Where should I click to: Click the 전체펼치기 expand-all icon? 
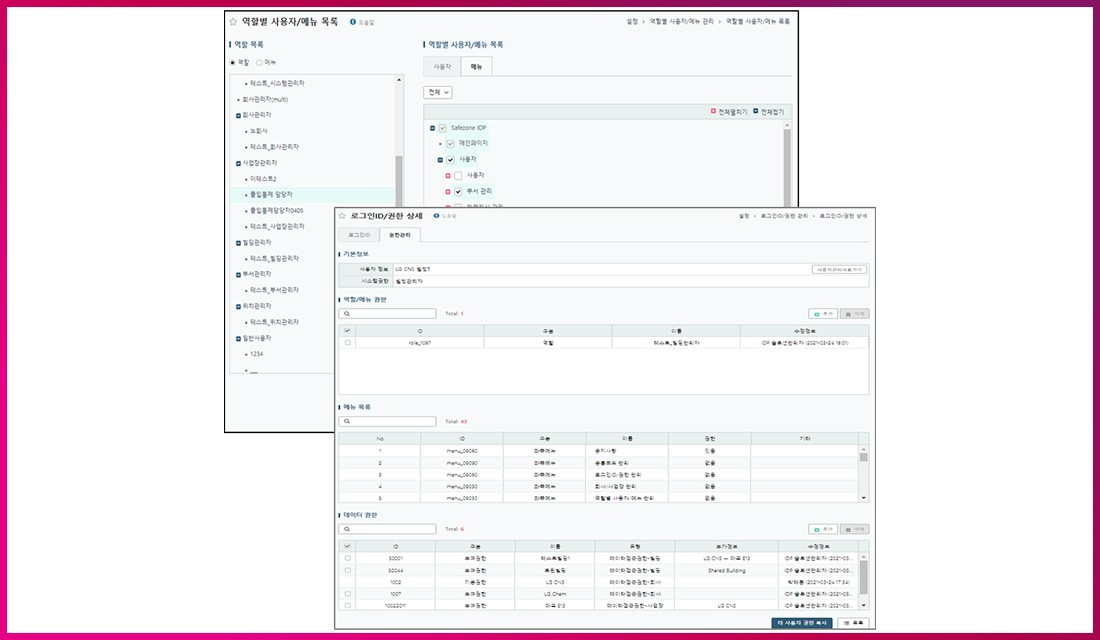(x=713, y=112)
